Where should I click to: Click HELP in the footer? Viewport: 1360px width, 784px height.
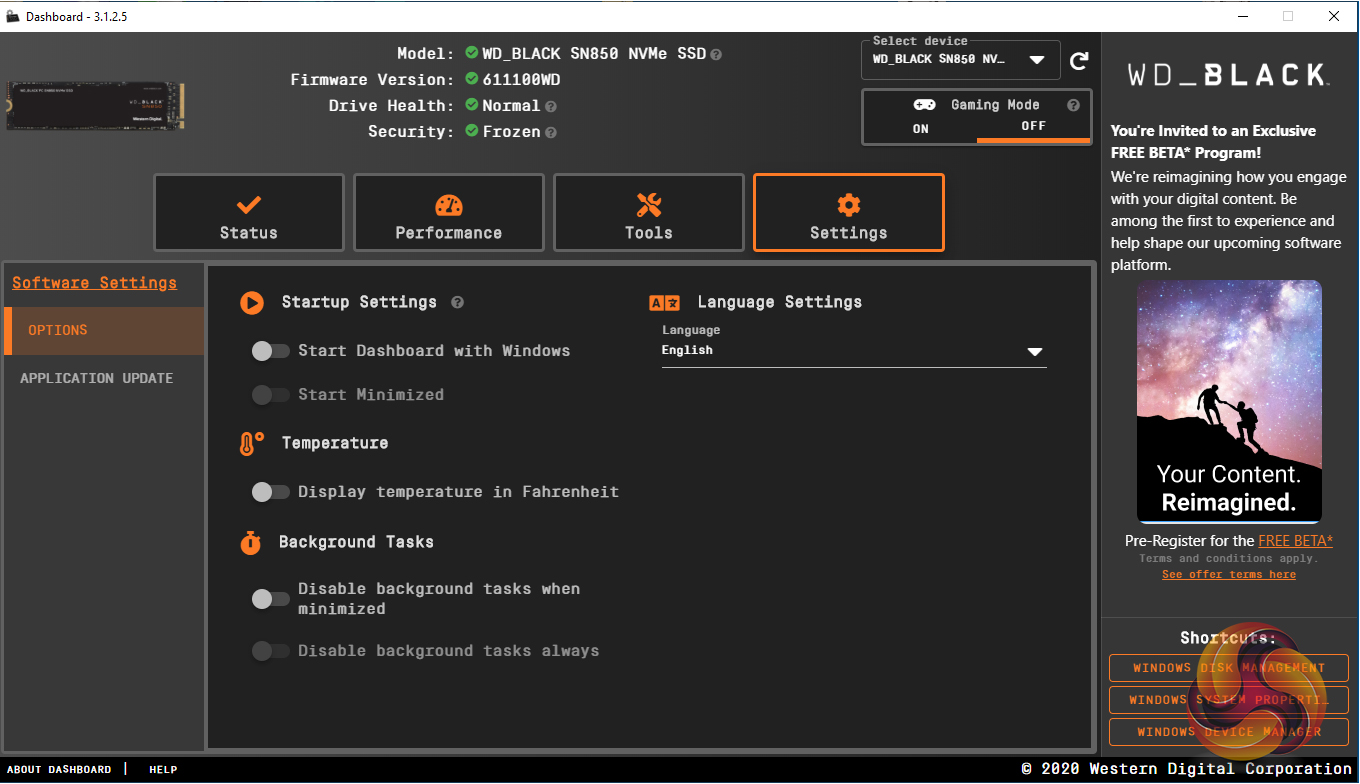click(x=163, y=770)
